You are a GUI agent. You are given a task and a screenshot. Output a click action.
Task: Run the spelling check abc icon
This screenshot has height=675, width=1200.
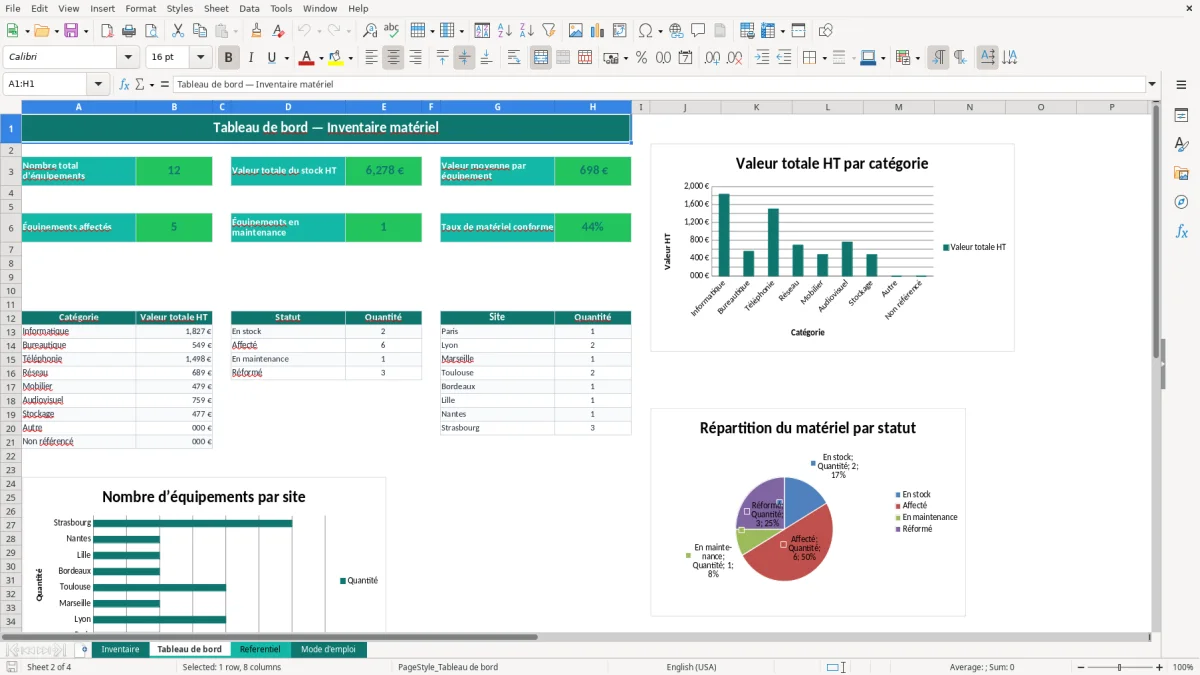click(x=392, y=31)
